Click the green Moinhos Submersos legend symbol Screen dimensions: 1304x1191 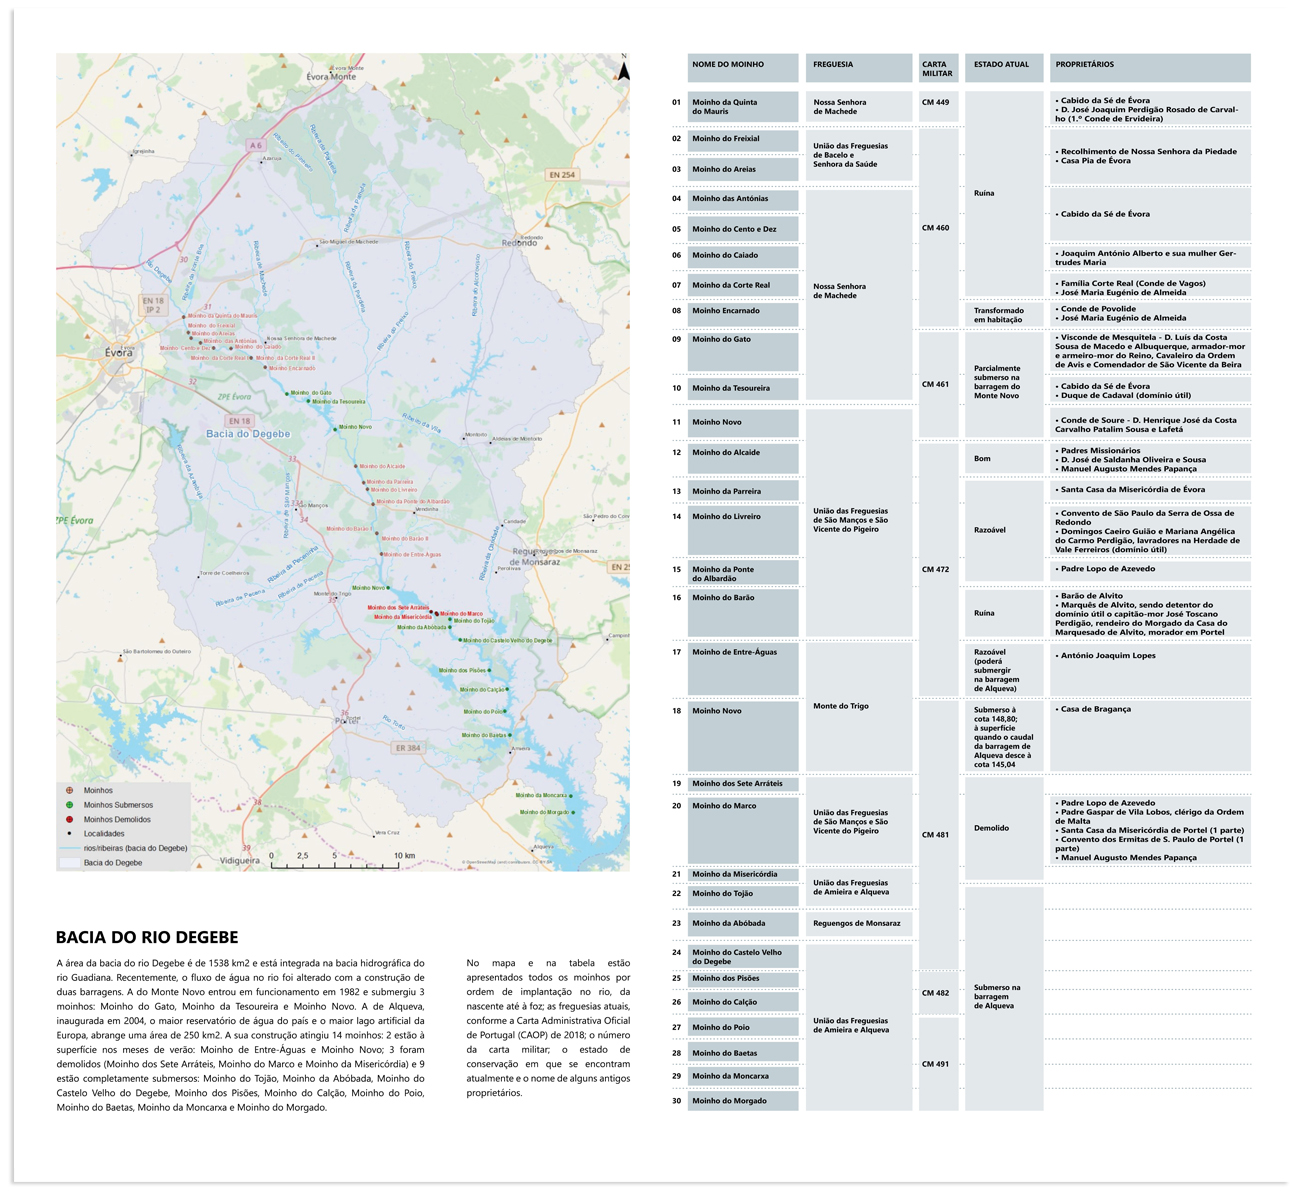[x=69, y=805]
